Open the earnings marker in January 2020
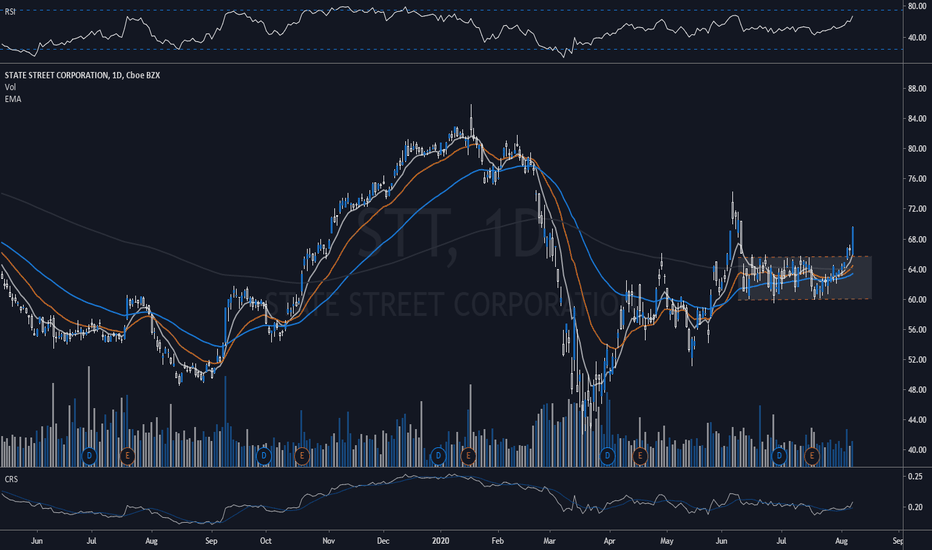Viewport: 932px width, 550px height. tap(468, 457)
